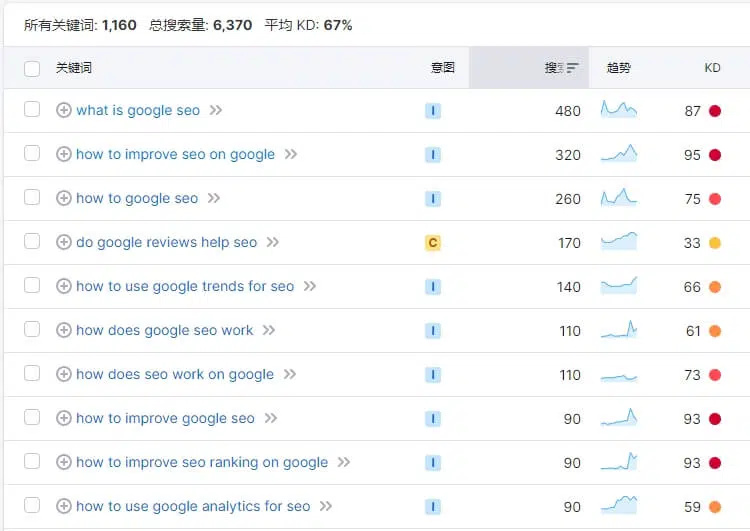Add 'how does seo work on google' keyword
Viewport: 750px width, 531px height.
pos(64,374)
